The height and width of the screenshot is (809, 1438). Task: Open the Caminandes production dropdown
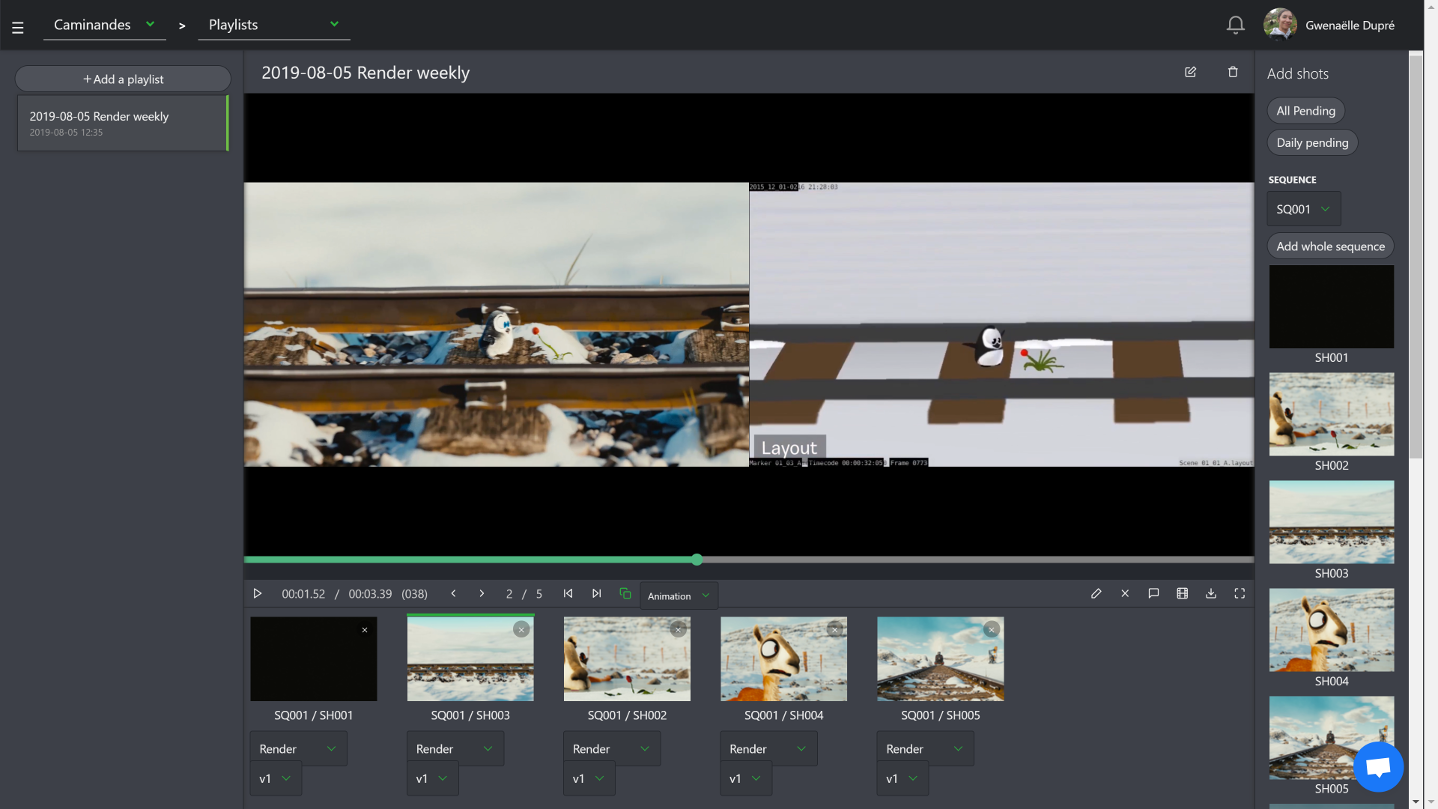click(x=104, y=25)
